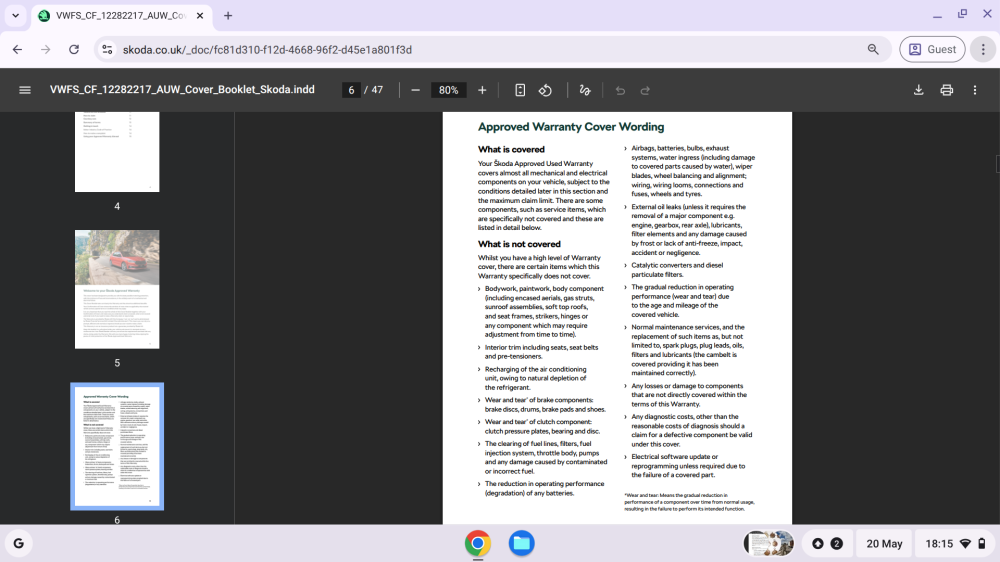
Task: Close the VWFS_CF tab
Action: pyautogui.click(x=200, y=15)
